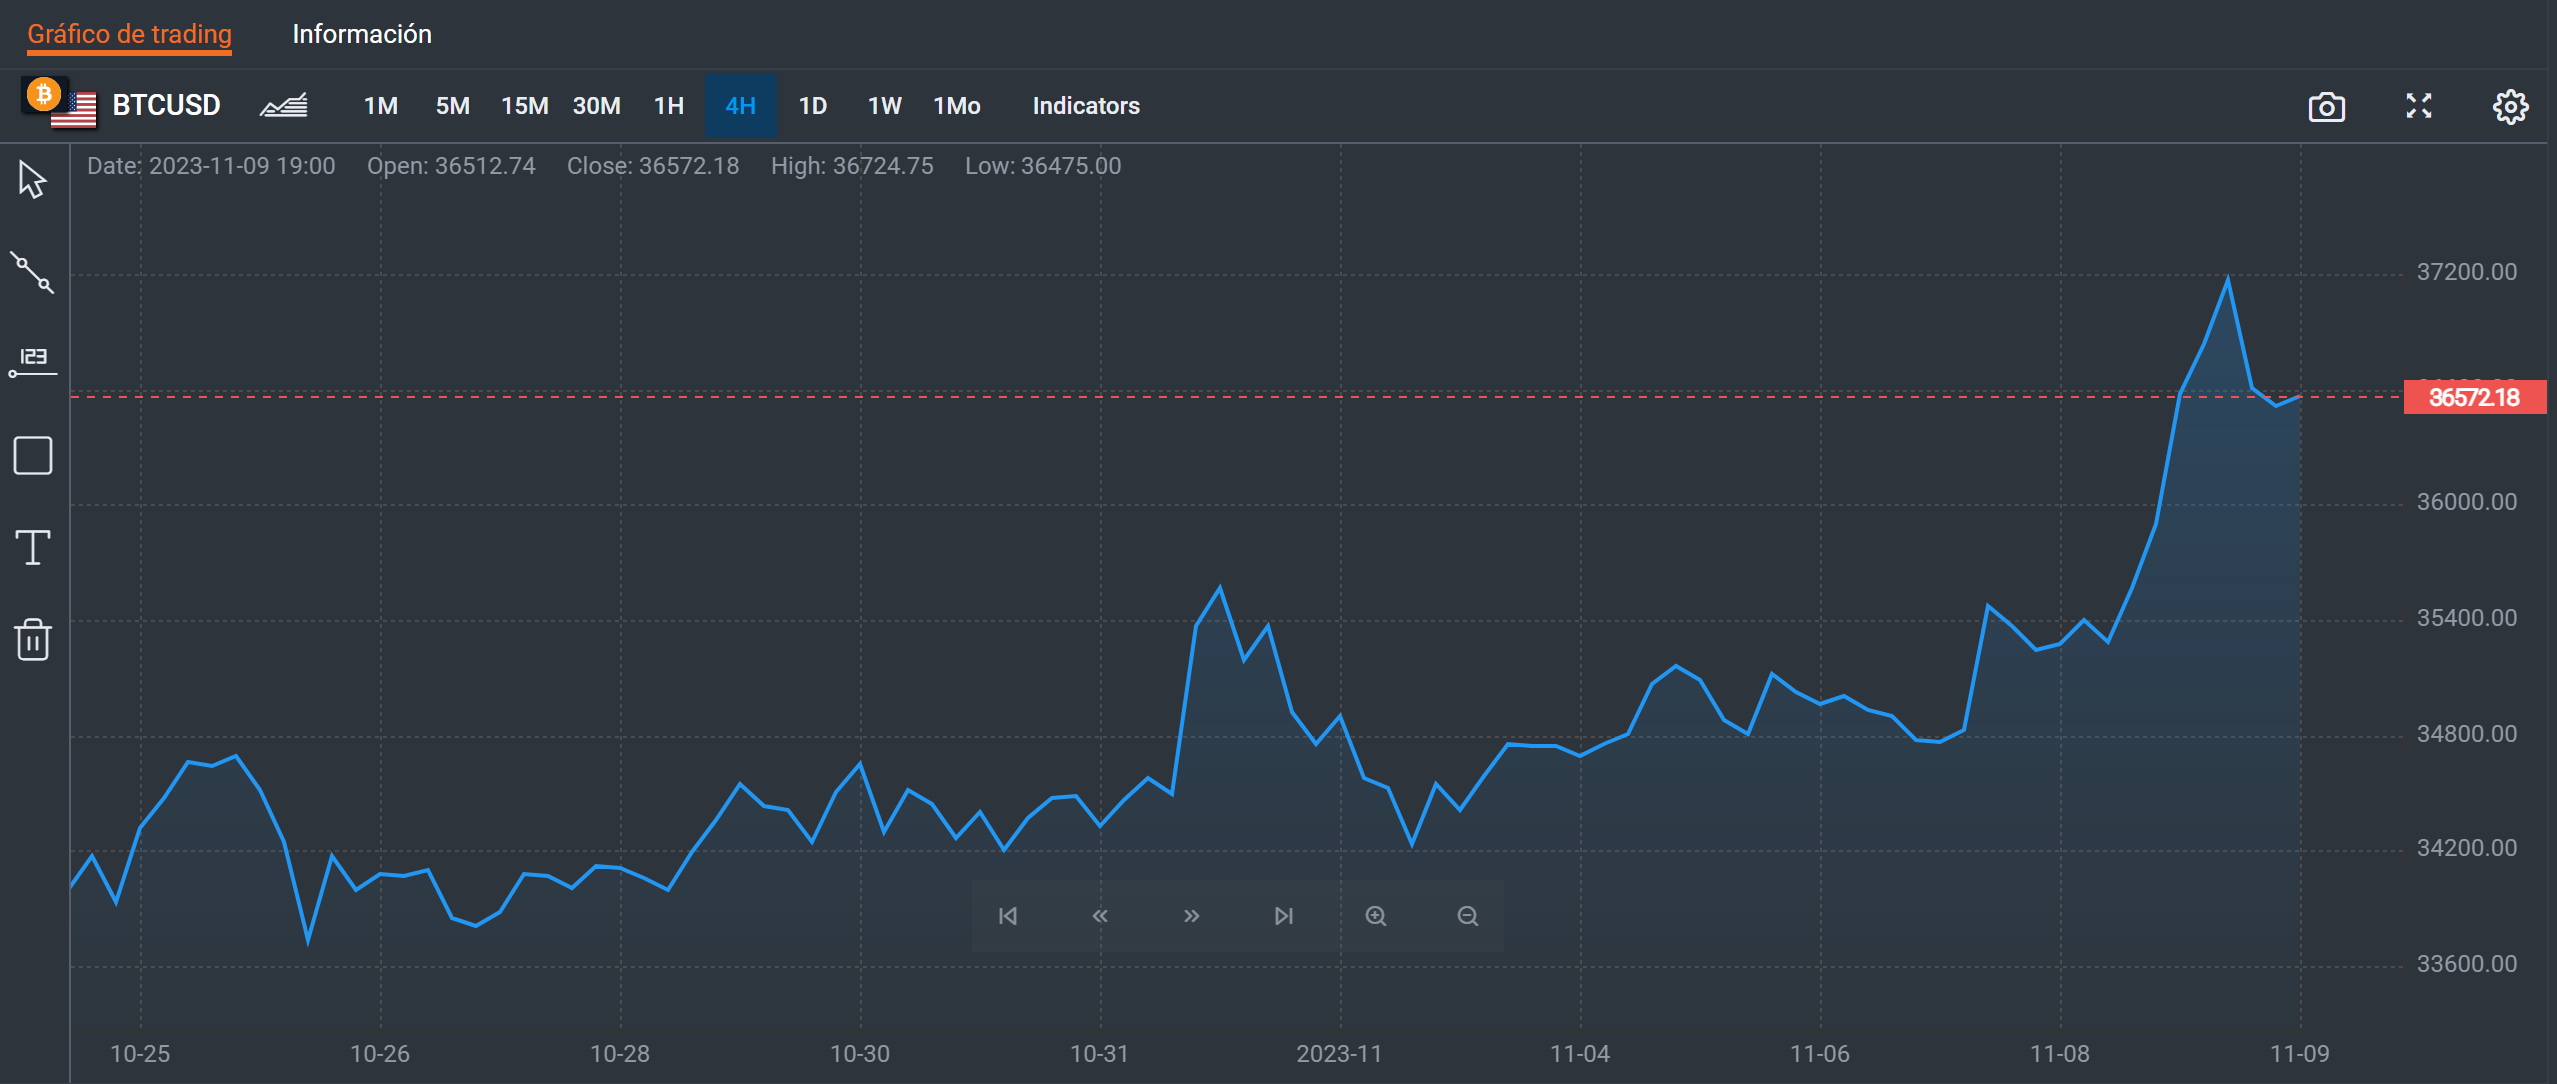Zoom in on the chart
Screen dimensions: 2557x1084
tap(1376, 916)
